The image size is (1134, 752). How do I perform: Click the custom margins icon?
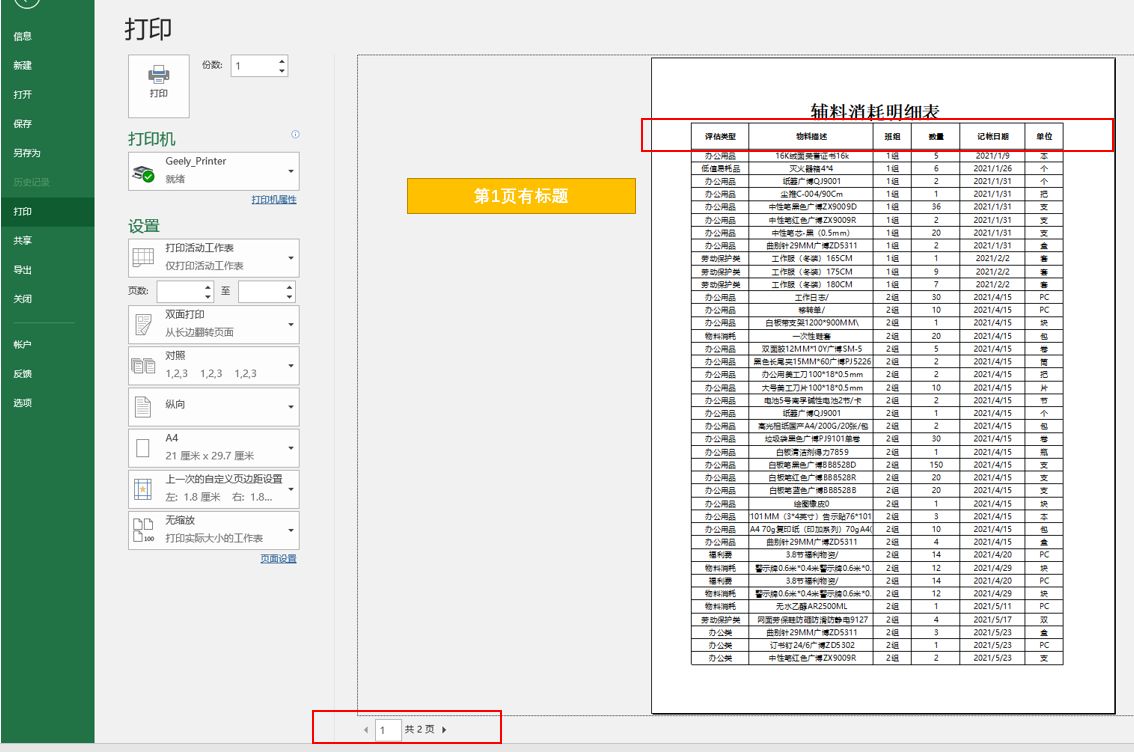pyautogui.click(x=143, y=490)
